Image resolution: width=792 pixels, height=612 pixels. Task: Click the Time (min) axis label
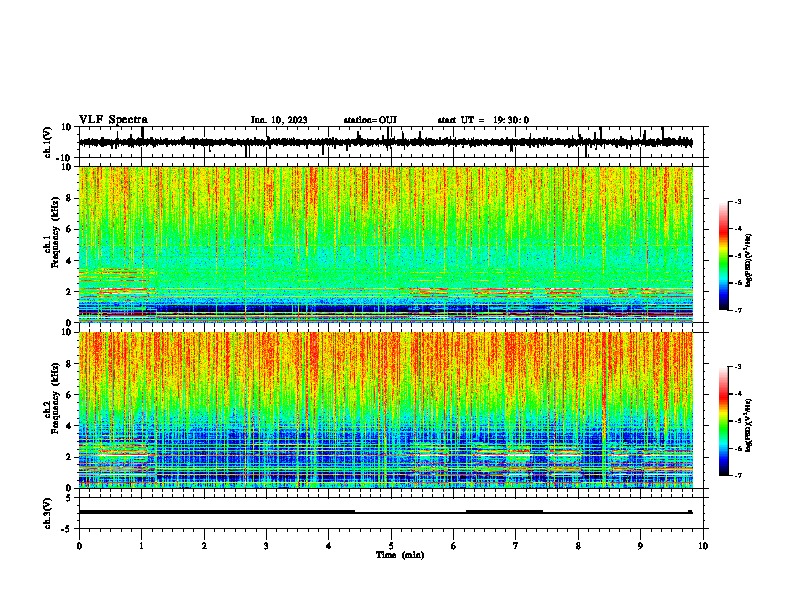(x=400, y=555)
